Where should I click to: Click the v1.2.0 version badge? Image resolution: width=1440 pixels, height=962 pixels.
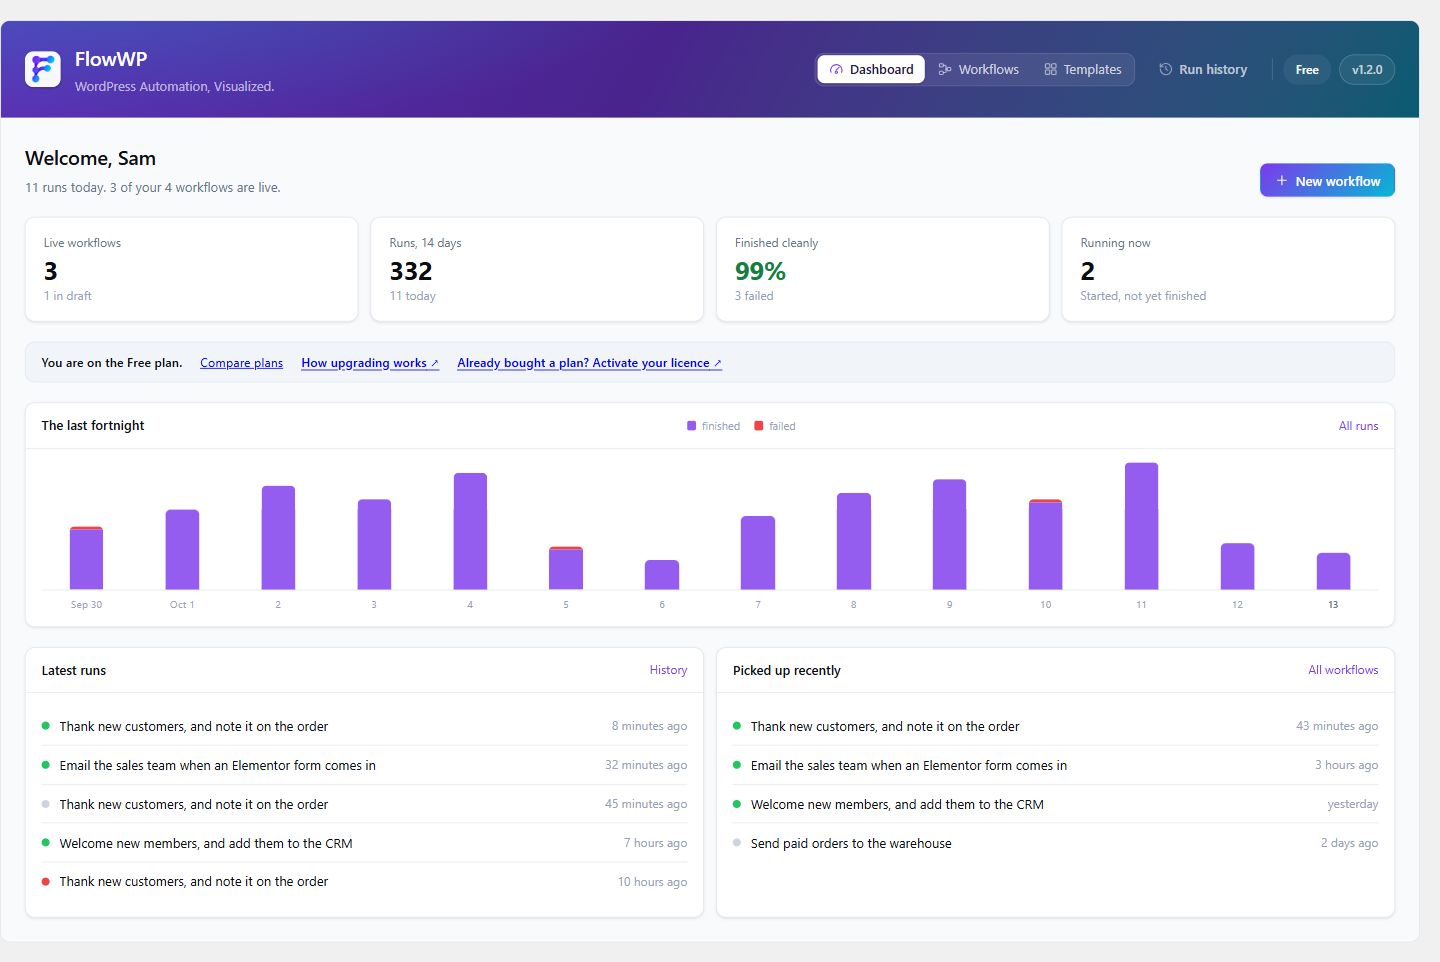[x=1367, y=69]
